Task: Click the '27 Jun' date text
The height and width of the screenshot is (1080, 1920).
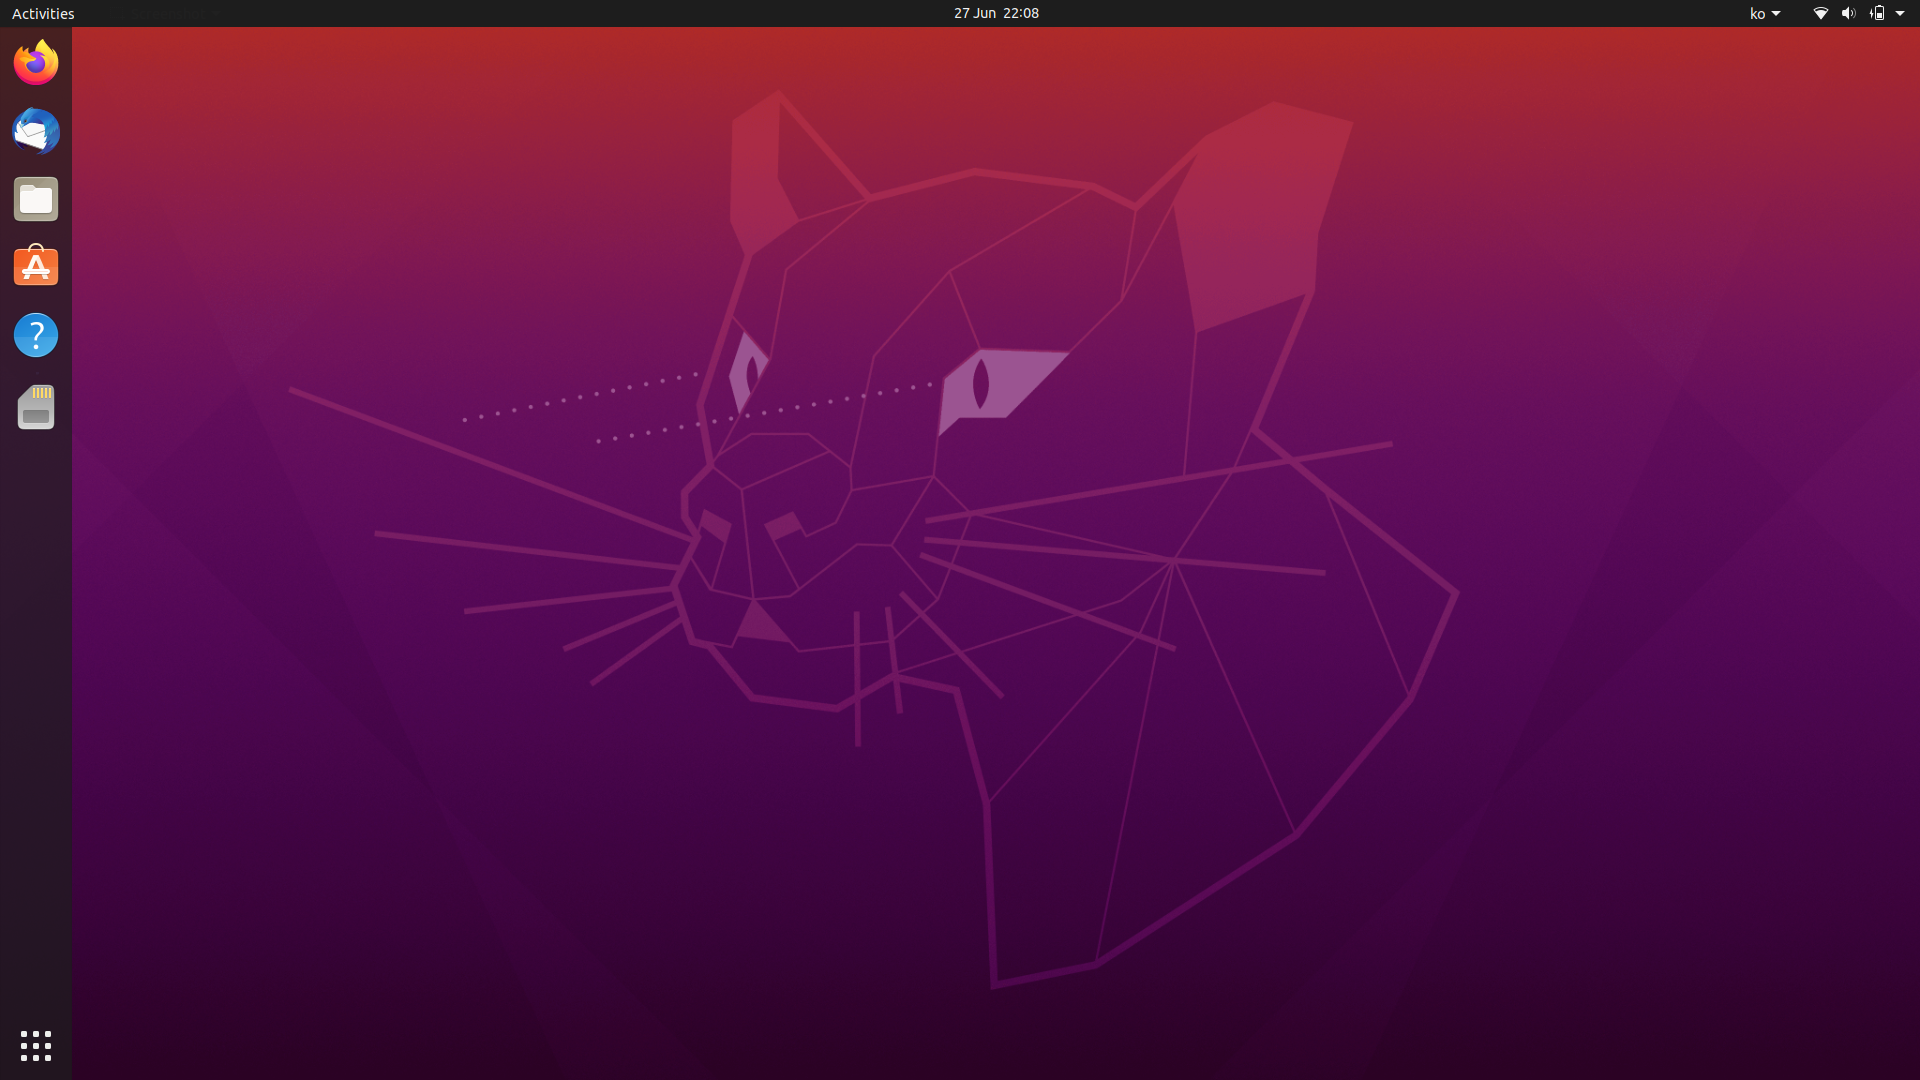Action: (x=974, y=13)
